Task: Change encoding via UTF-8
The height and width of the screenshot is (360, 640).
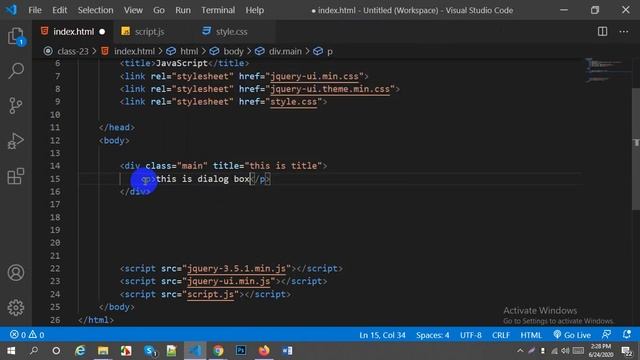Action: point(471,335)
